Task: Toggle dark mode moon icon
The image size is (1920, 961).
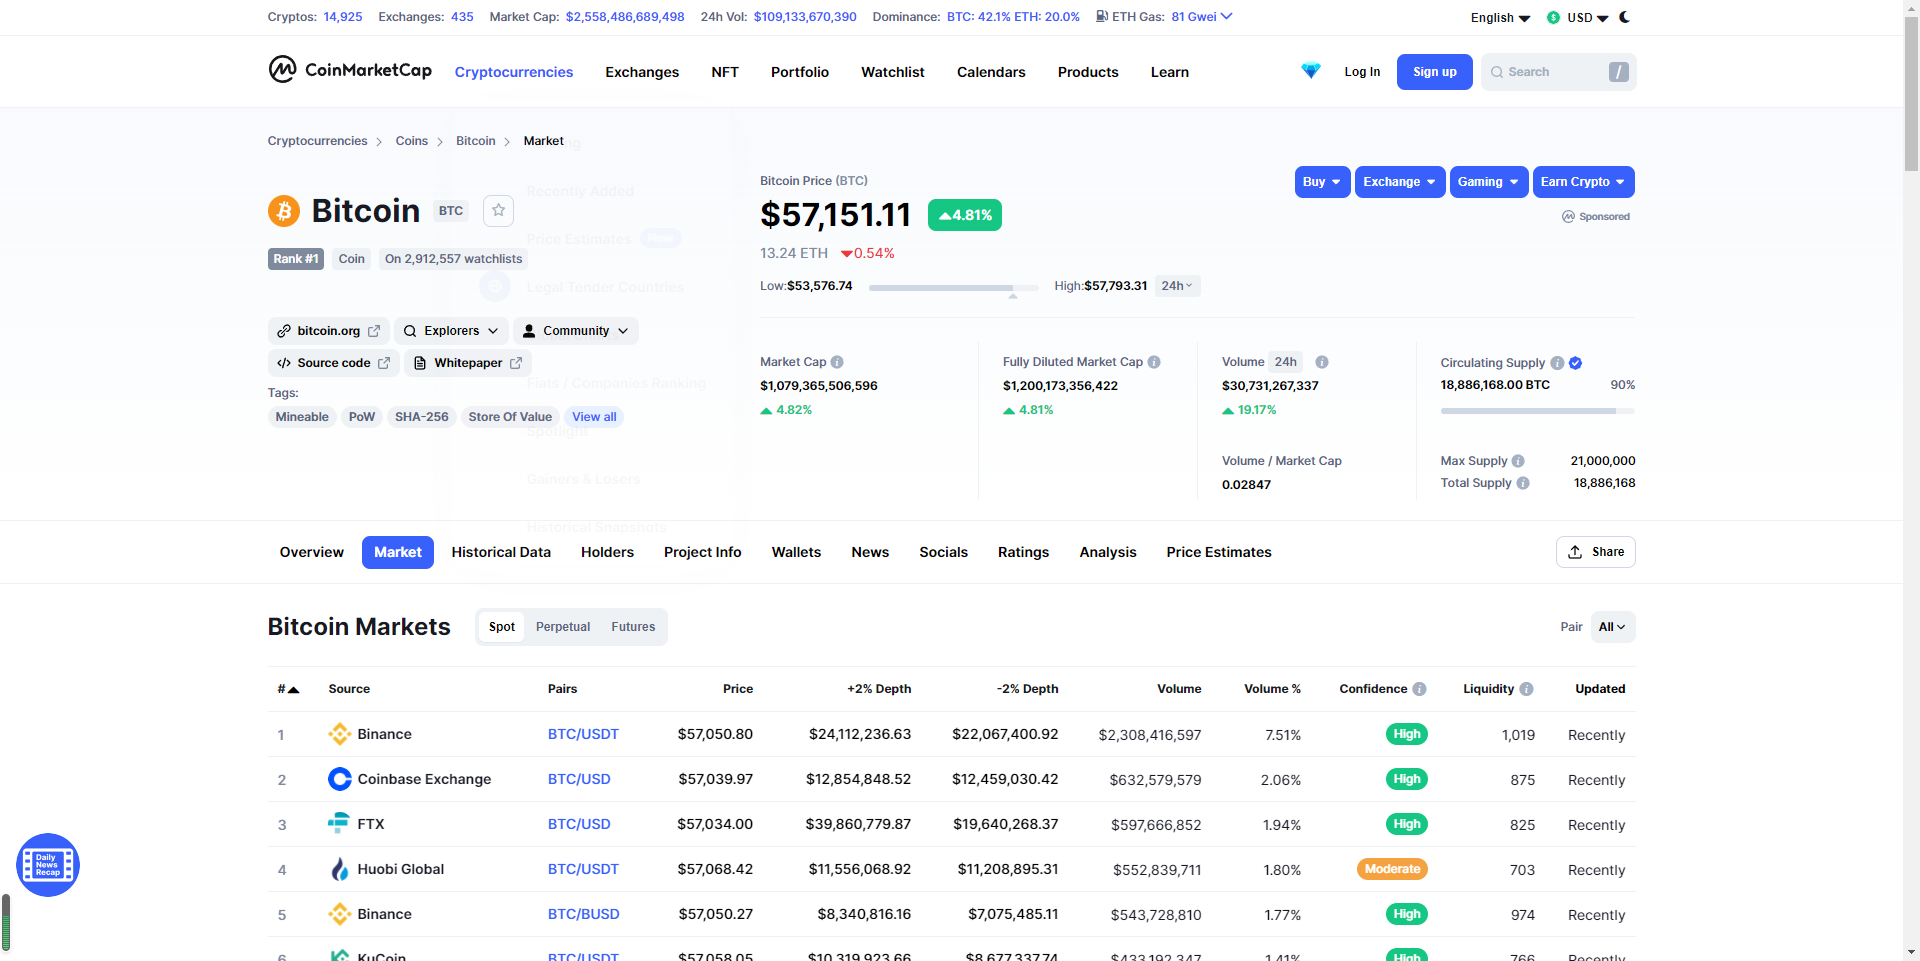Action: (1624, 17)
